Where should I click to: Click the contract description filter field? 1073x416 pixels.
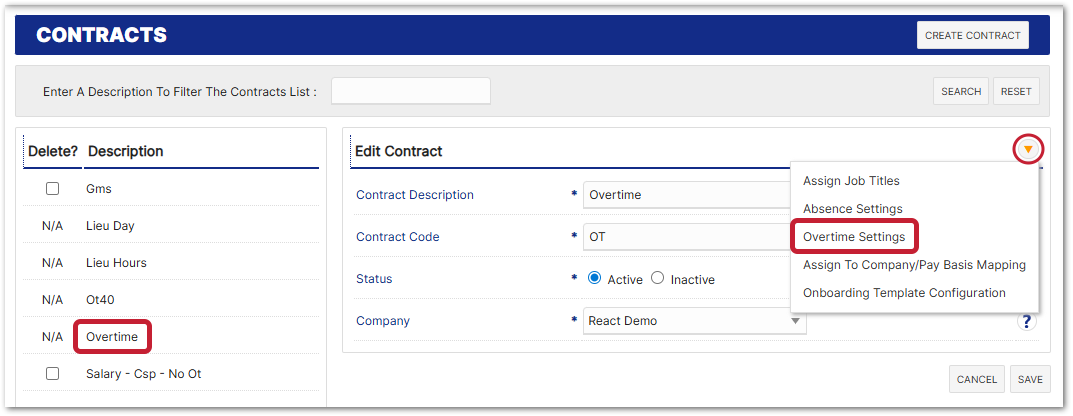pyautogui.click(x=411, y=91)
